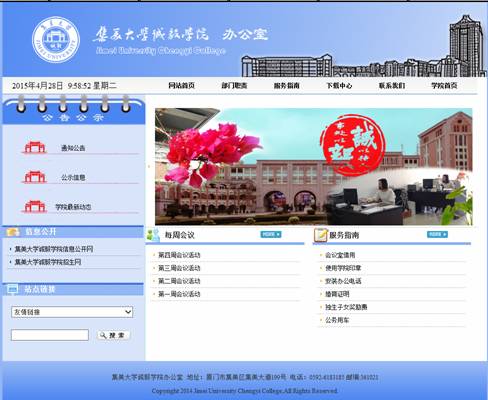Open 学院最新动态 link
This screenshot has width=488, height=400.
[x=73, y=207]
